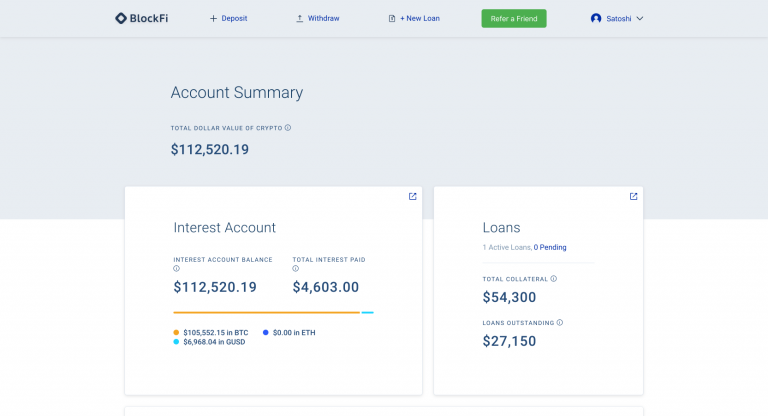
Task: Click the BlockFi wordmark text
Action: (x=149, y=19)
